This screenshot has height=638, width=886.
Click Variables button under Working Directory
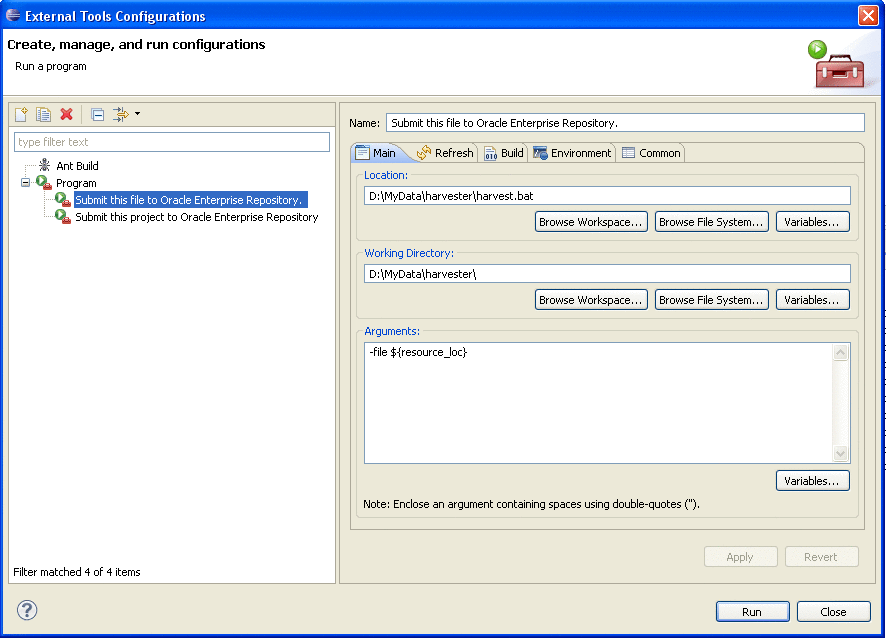tap(813, 300)
